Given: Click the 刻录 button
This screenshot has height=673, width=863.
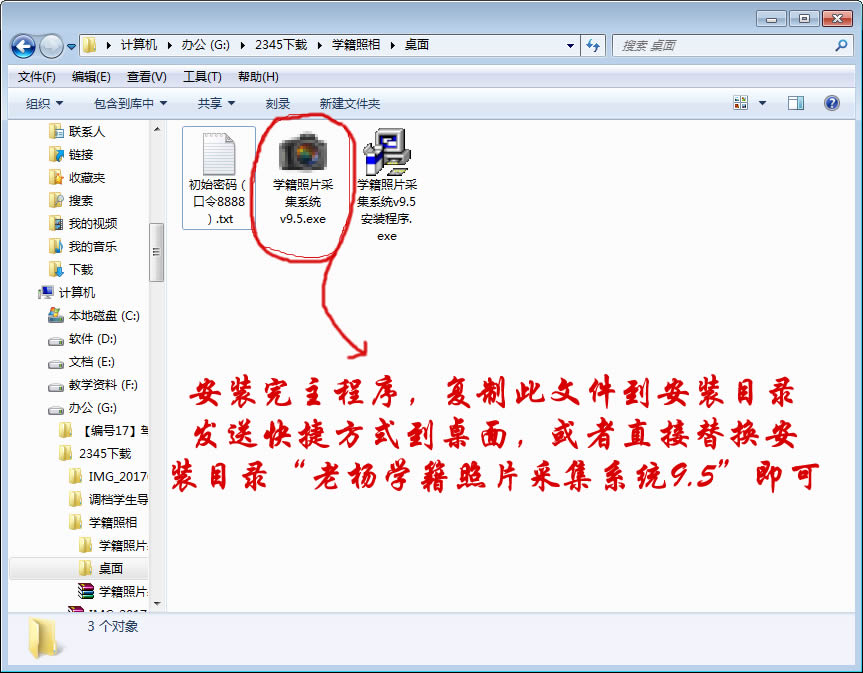Looking at the screenshot, I should [278, 103].
